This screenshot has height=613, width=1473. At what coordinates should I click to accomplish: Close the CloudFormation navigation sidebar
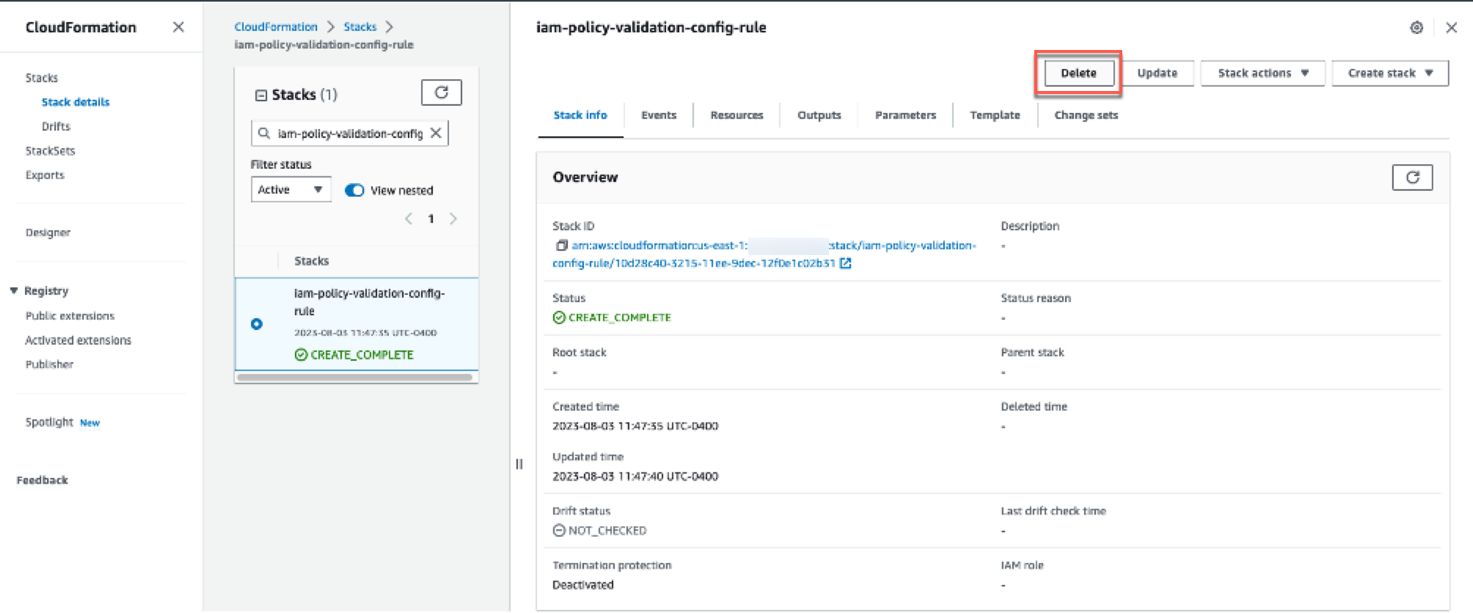coord(178,27)
